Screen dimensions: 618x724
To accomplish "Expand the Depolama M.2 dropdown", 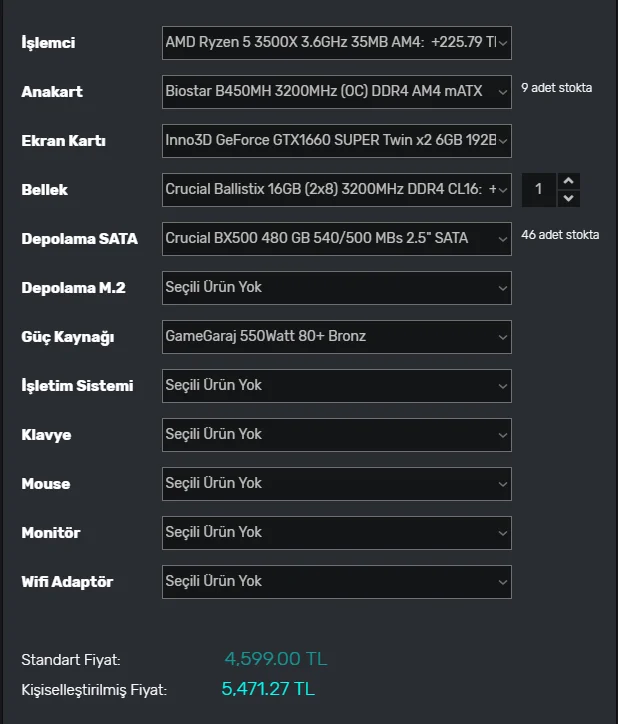I will 336,287.
